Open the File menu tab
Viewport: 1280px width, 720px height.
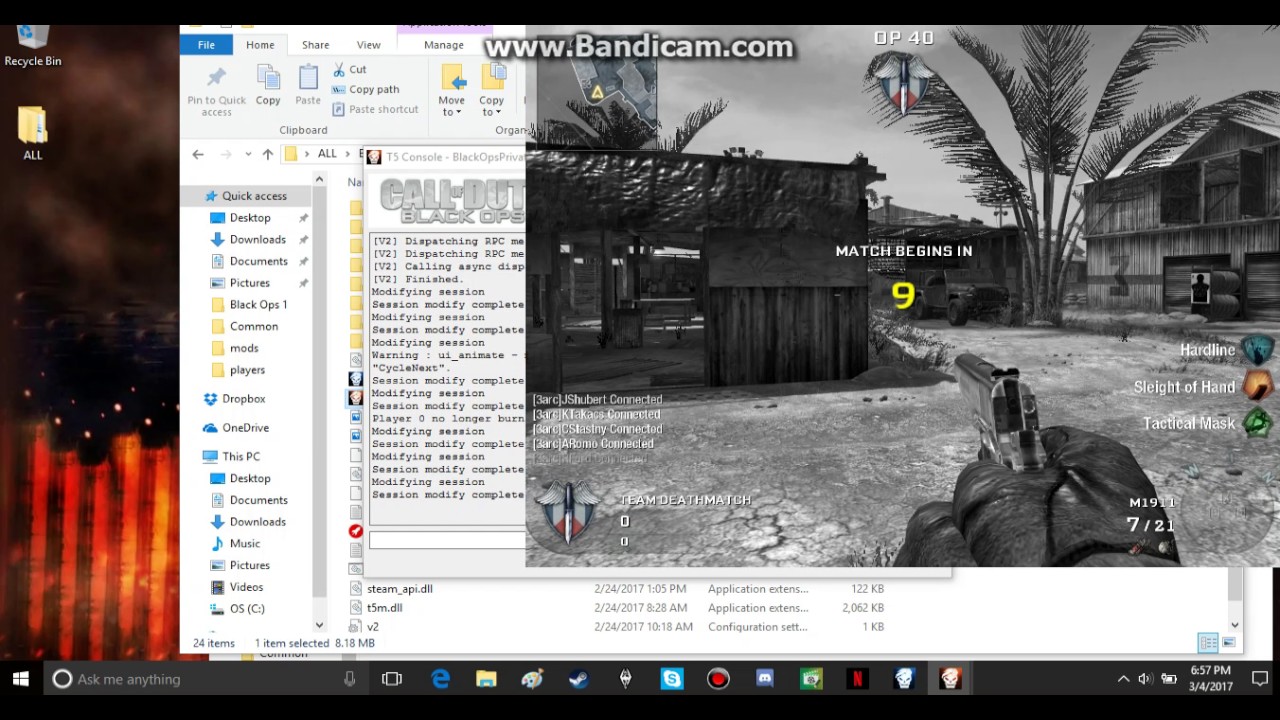pyautogui.click(x=206, y=45)
